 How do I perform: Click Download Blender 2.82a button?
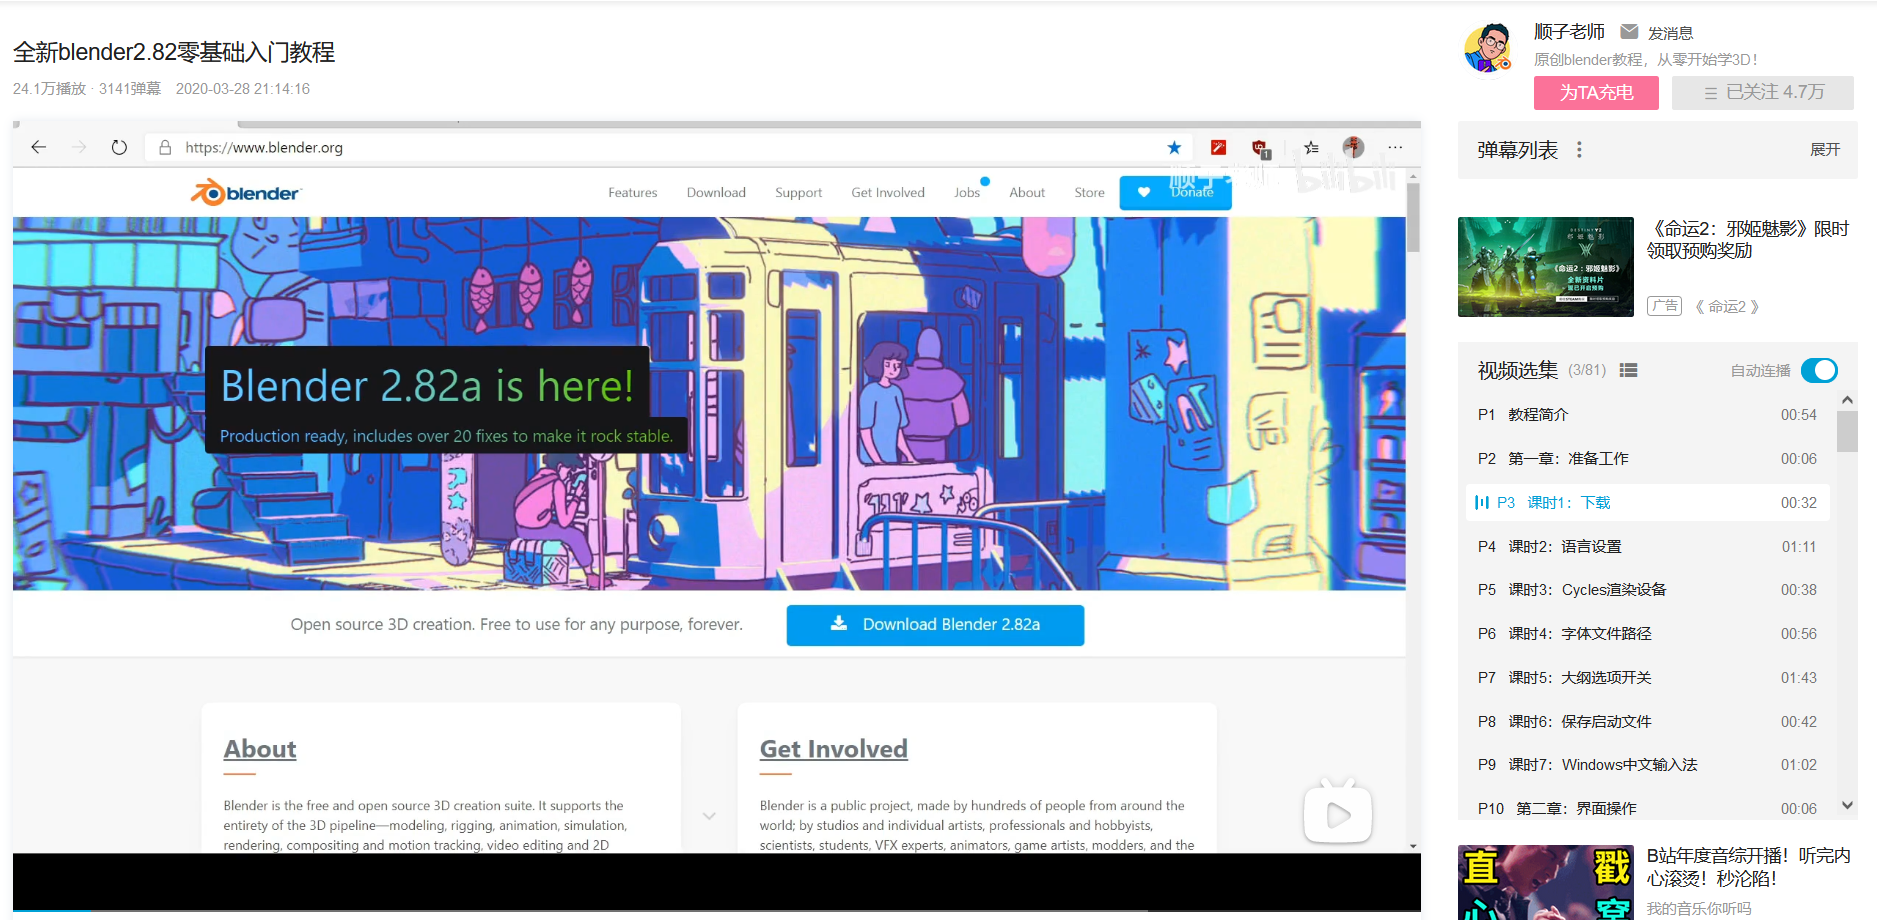tap(935, 625)
